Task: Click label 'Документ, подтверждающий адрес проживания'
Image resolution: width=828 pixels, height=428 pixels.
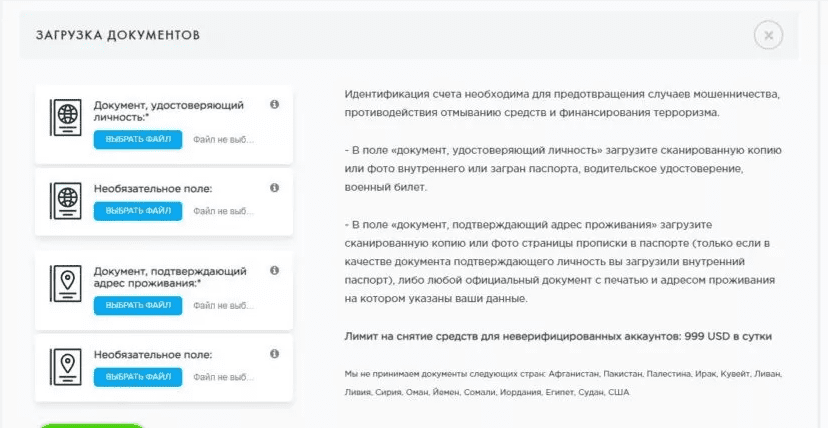Action: (170, 277)
